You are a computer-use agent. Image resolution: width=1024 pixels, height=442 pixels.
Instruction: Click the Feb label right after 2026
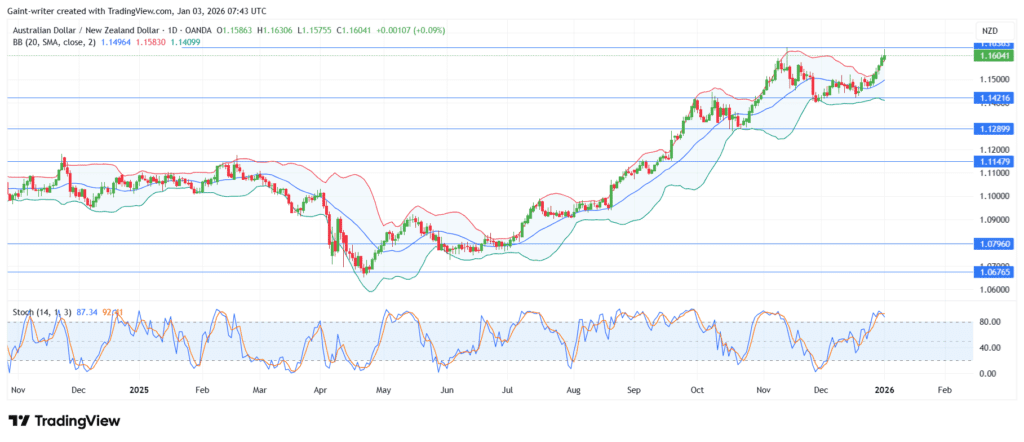point(944,390)
